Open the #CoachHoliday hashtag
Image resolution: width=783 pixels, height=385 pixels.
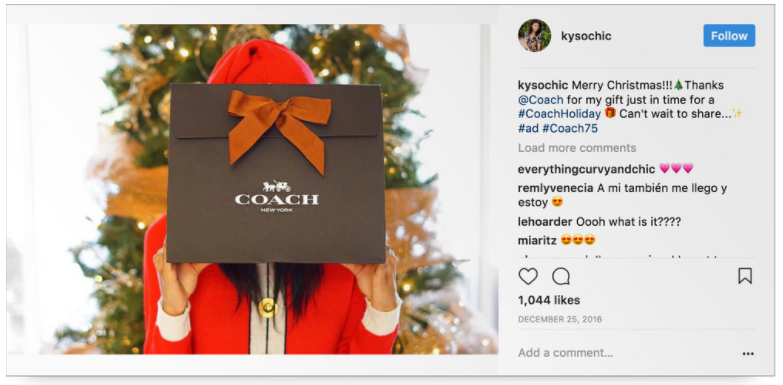pos(560,114)
